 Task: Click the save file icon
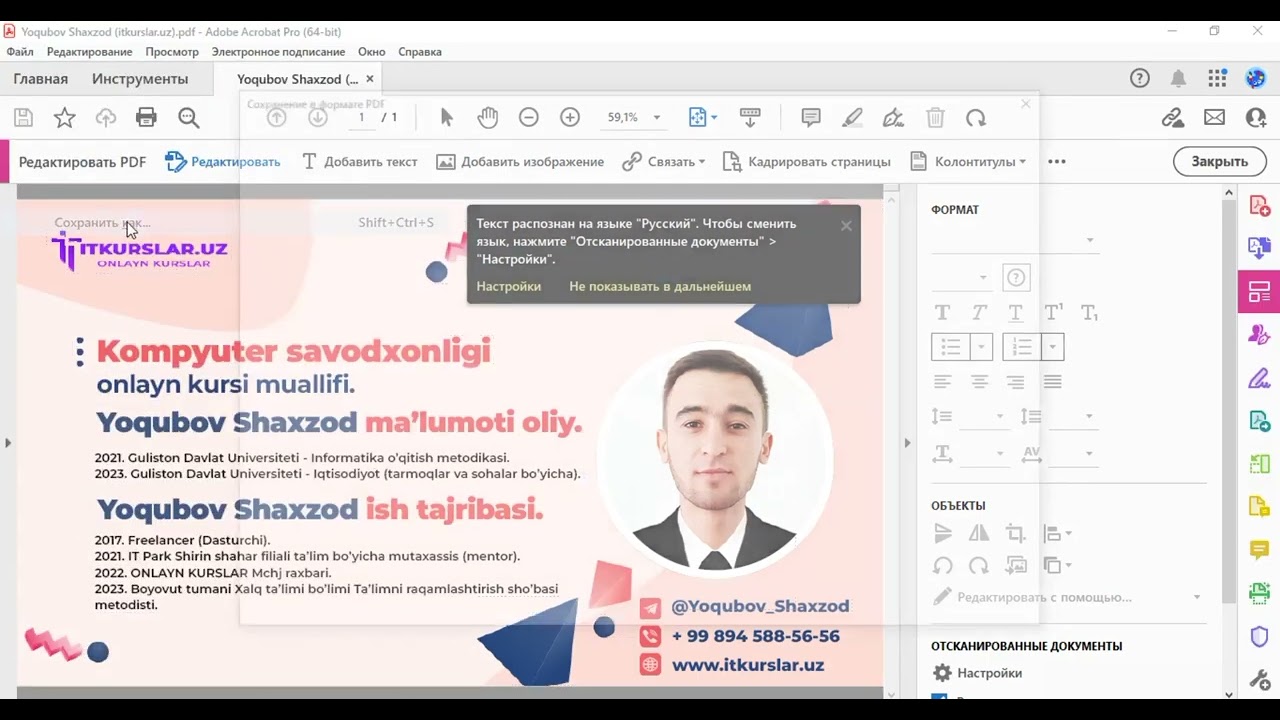pos(23,118)
